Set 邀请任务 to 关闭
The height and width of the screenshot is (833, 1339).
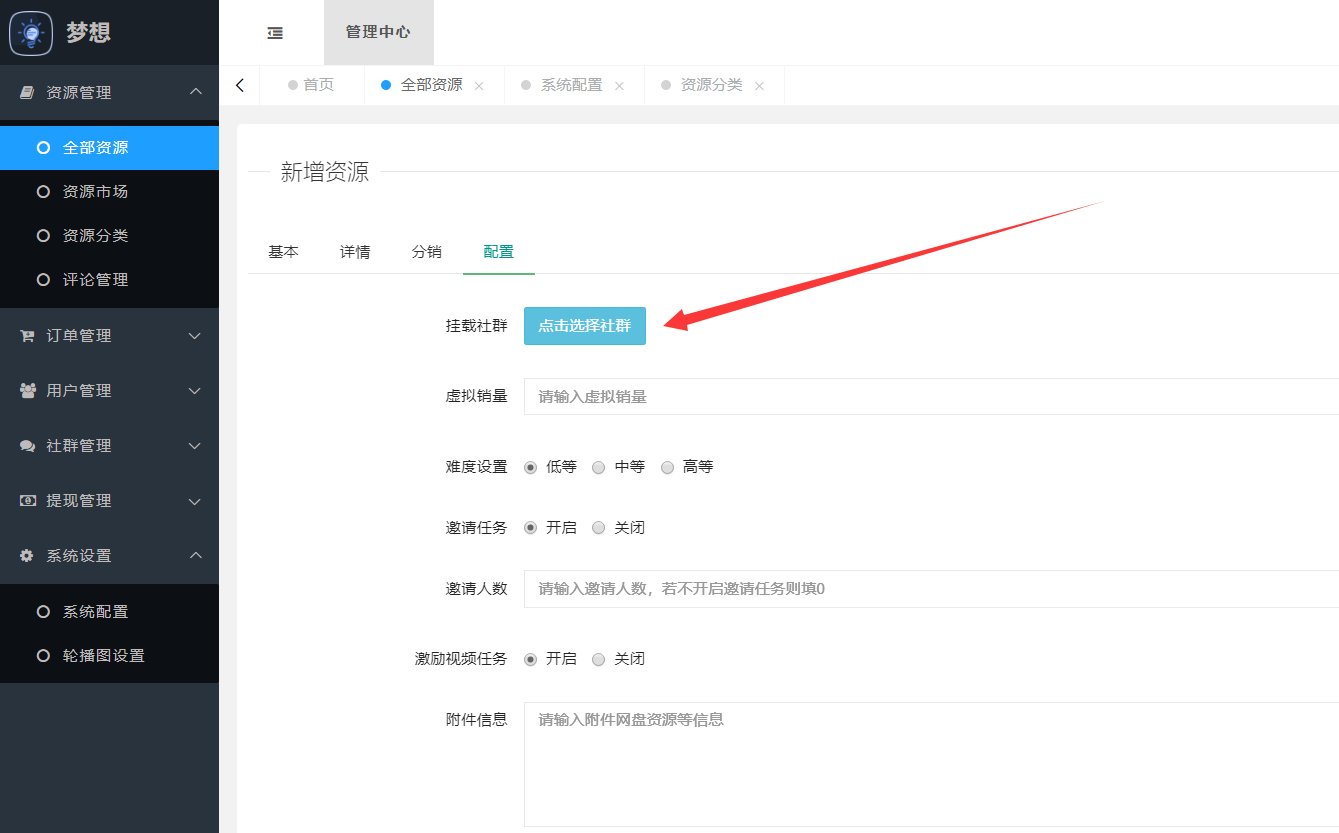pos(599,528)
